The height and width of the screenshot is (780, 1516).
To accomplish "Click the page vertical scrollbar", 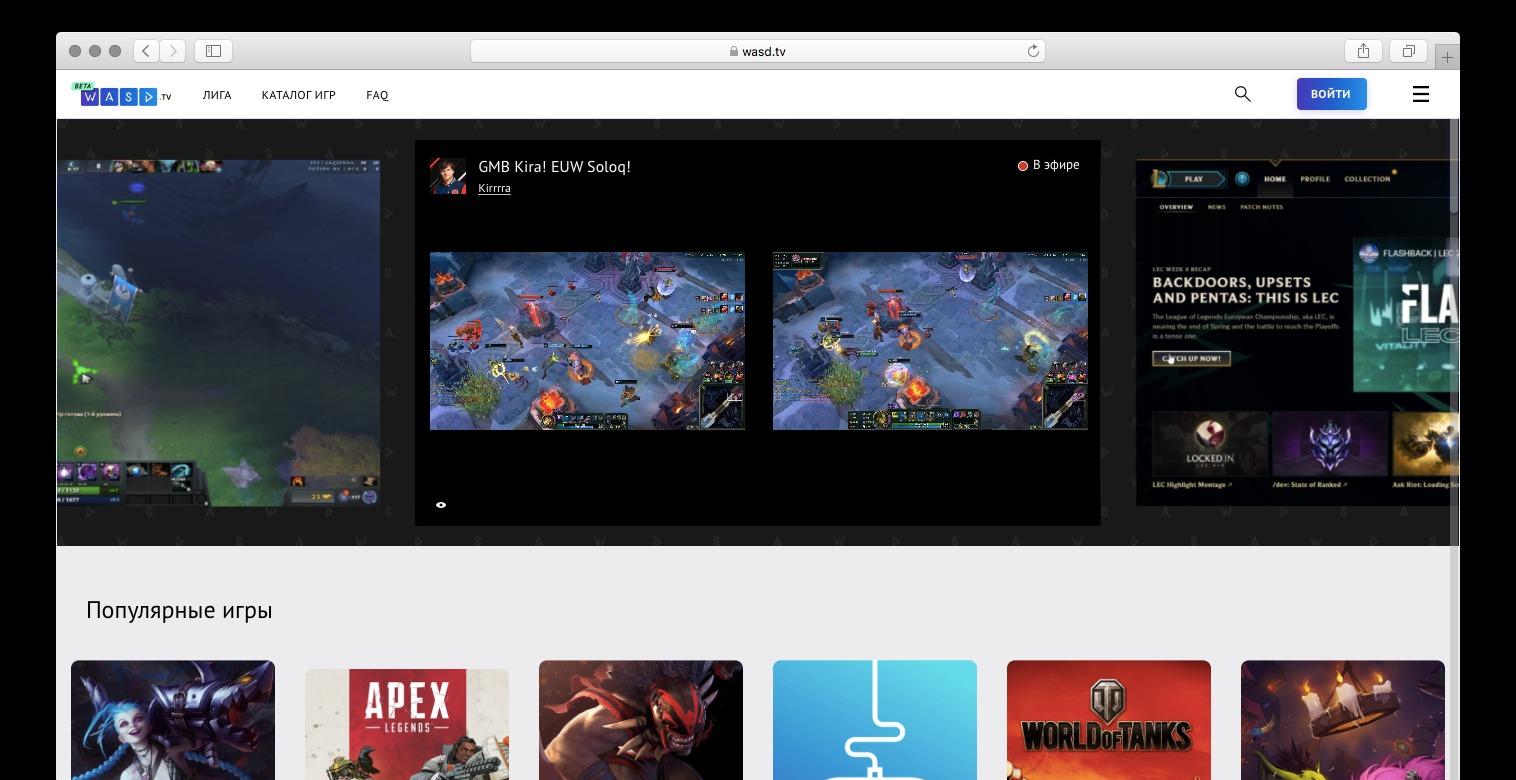I will tap(1455, 165).
